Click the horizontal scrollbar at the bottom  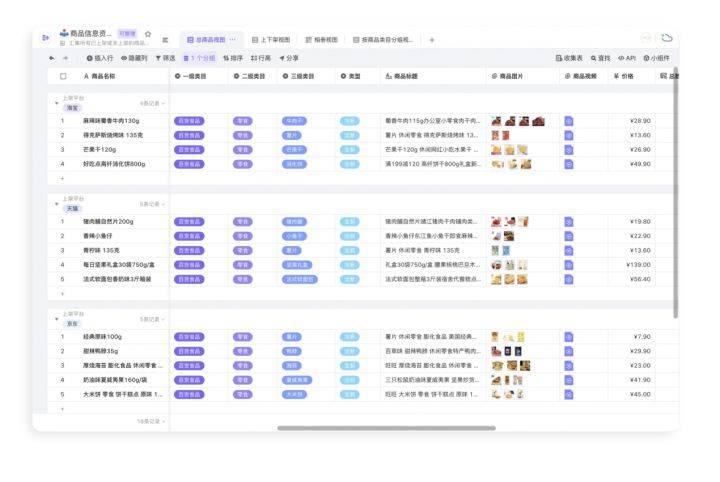click(386, 428)
